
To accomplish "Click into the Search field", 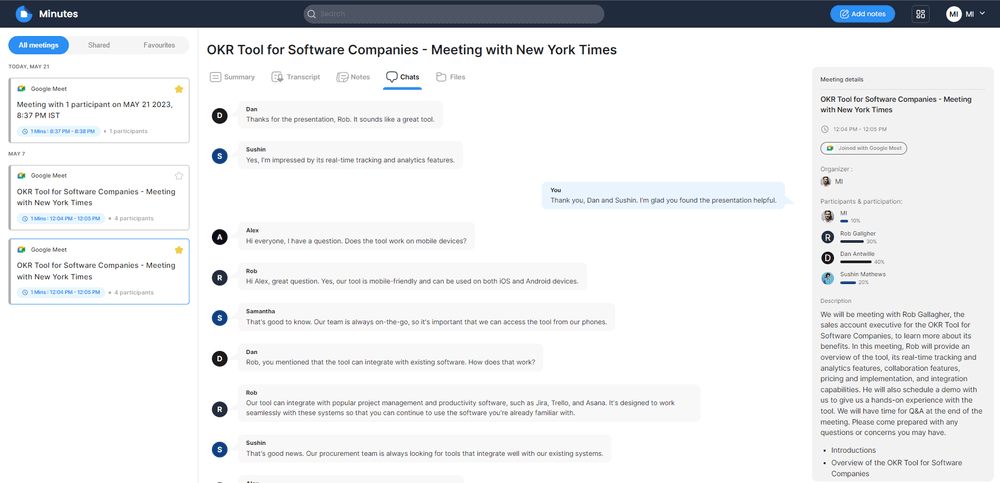I will (x=454, y=14).
